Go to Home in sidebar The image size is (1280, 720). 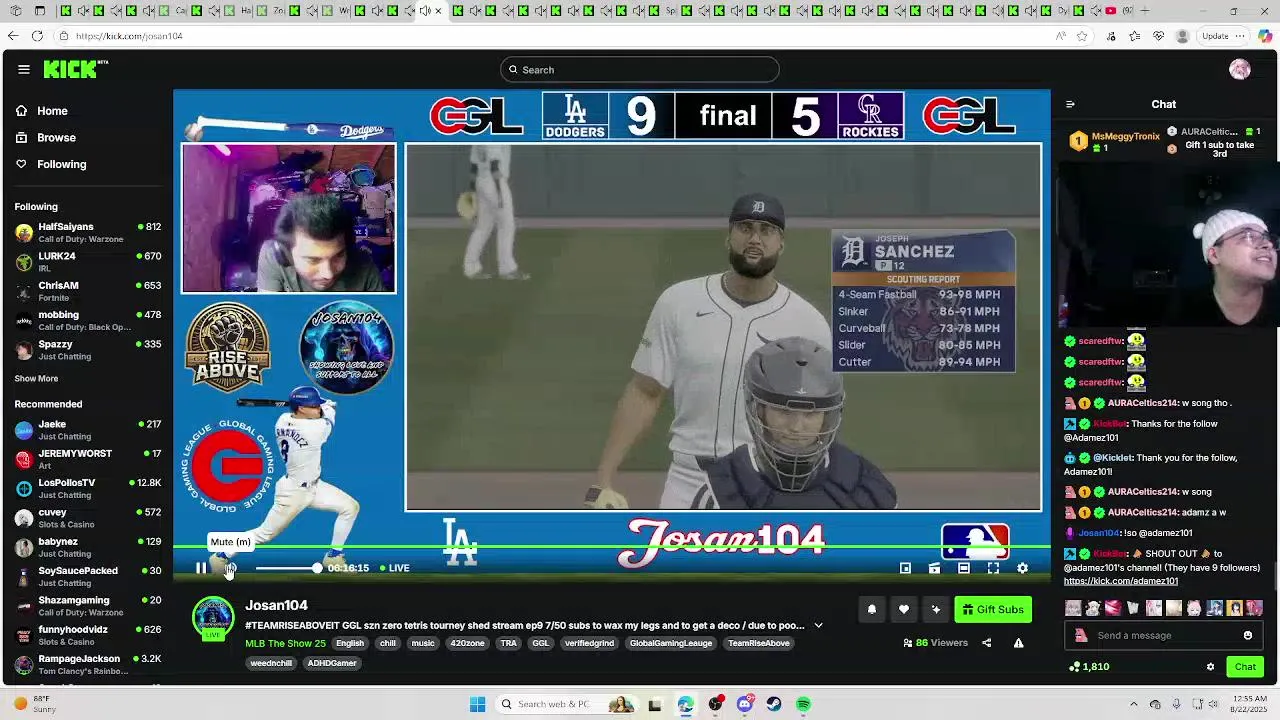click(x=52, y=111)
